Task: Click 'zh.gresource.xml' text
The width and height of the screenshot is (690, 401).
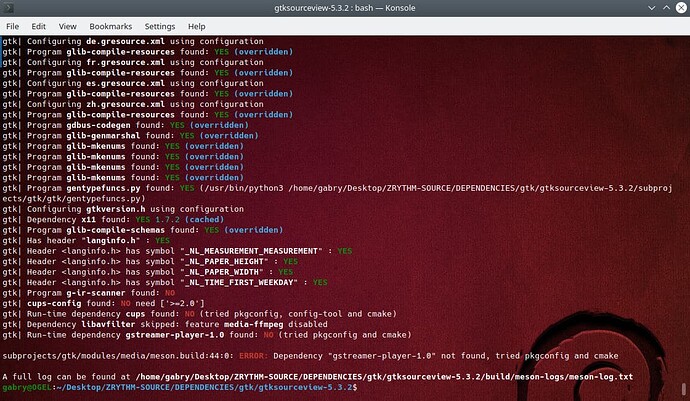Action: coord(126,104)
